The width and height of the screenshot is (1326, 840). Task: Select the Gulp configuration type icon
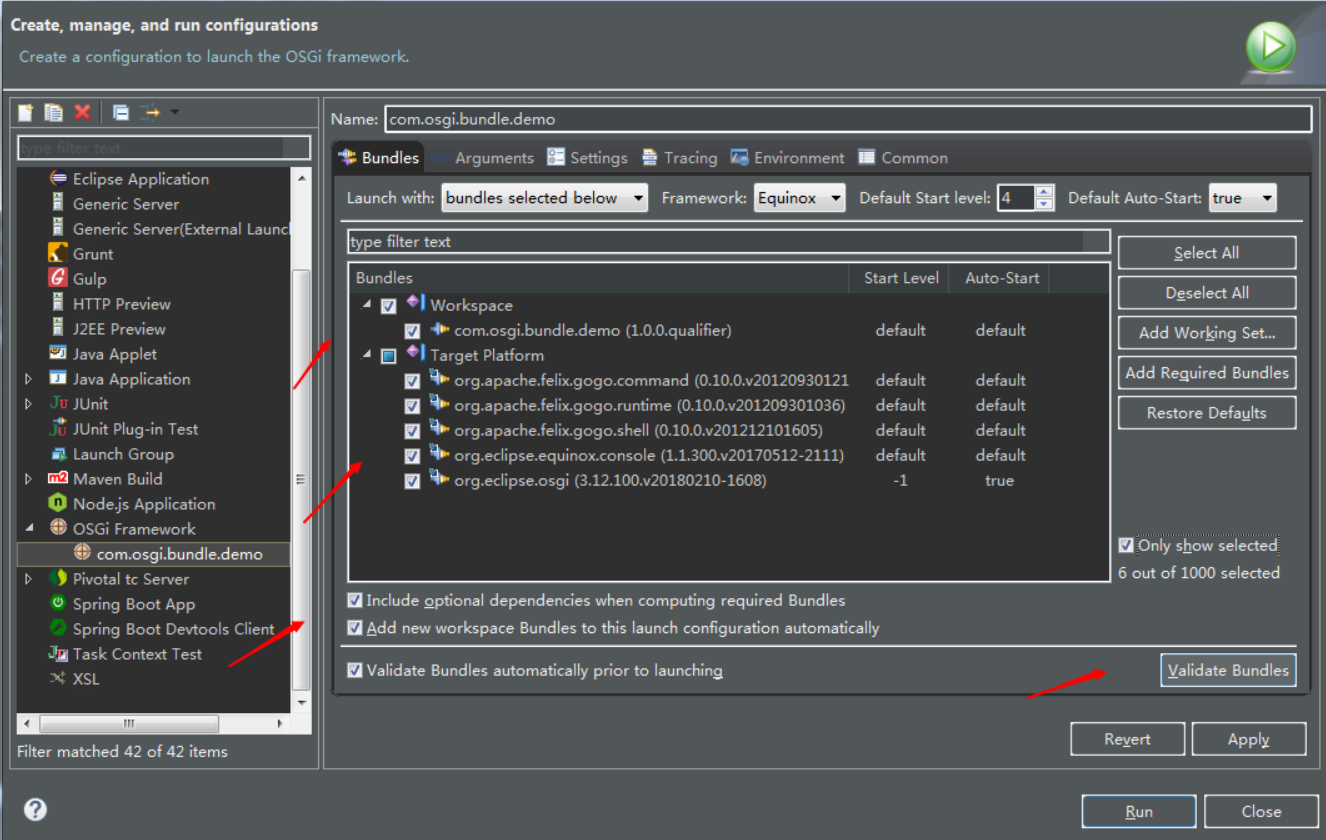click(58, 279)
